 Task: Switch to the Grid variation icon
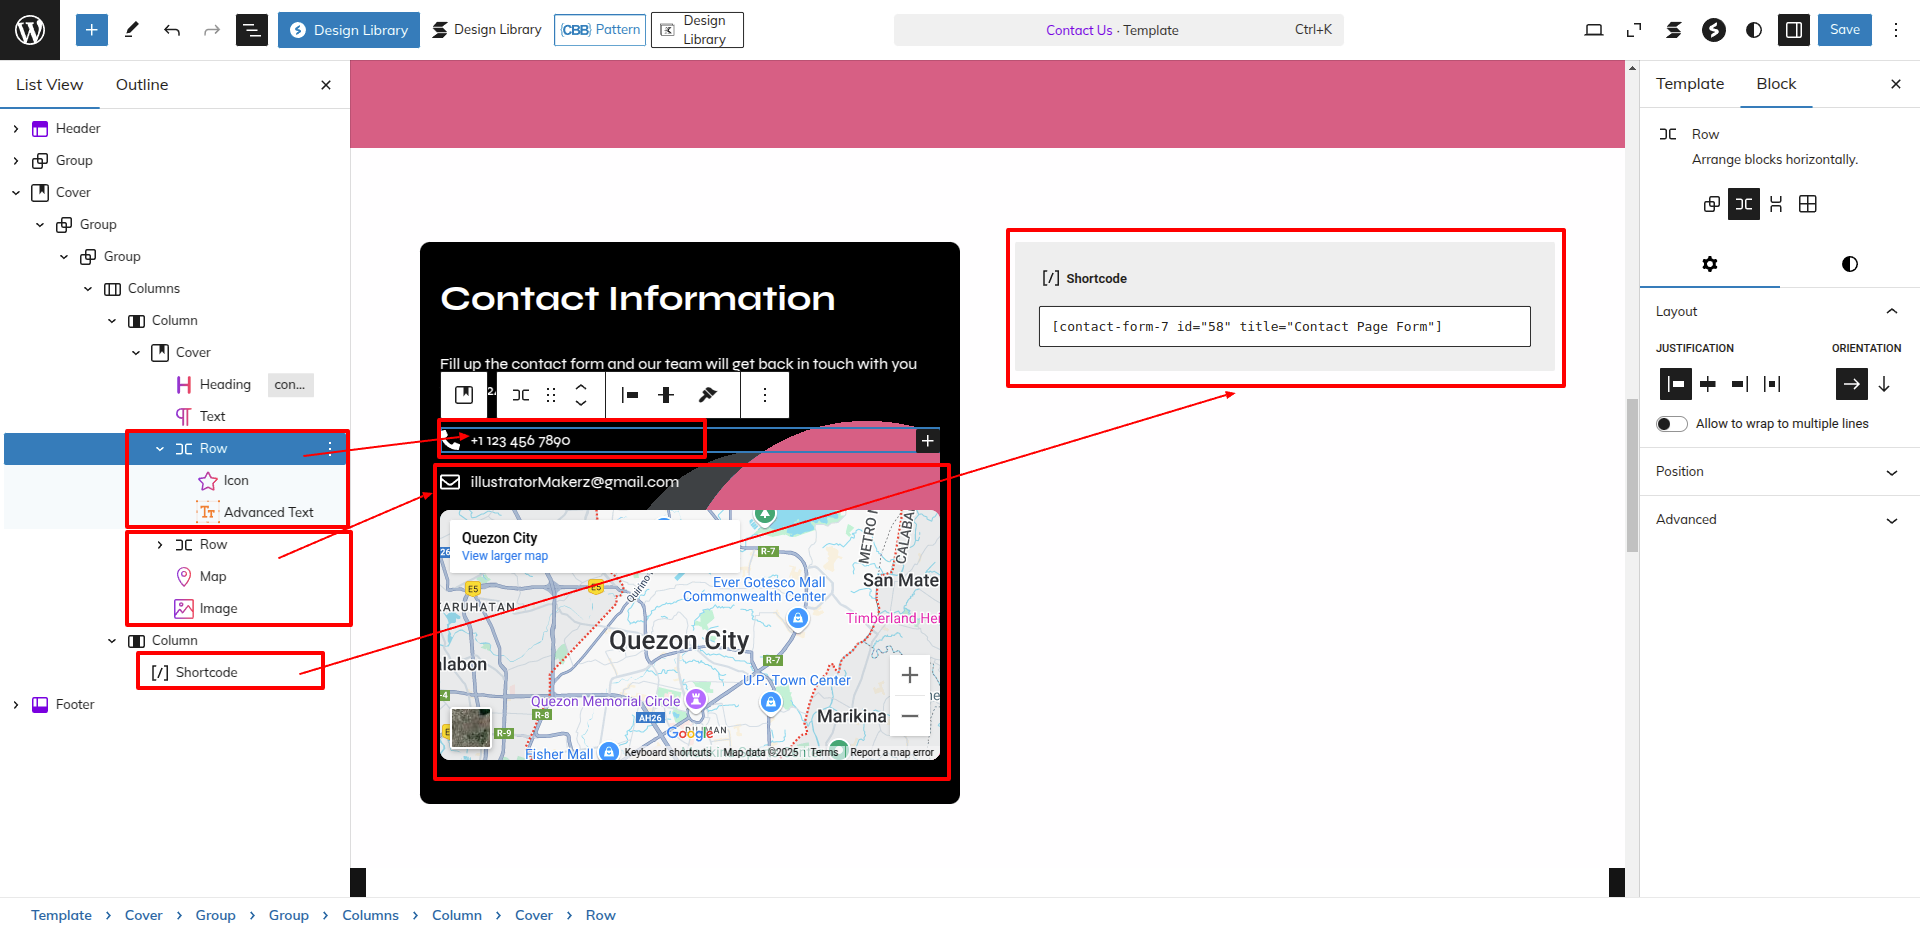(x=1808, y=204)
